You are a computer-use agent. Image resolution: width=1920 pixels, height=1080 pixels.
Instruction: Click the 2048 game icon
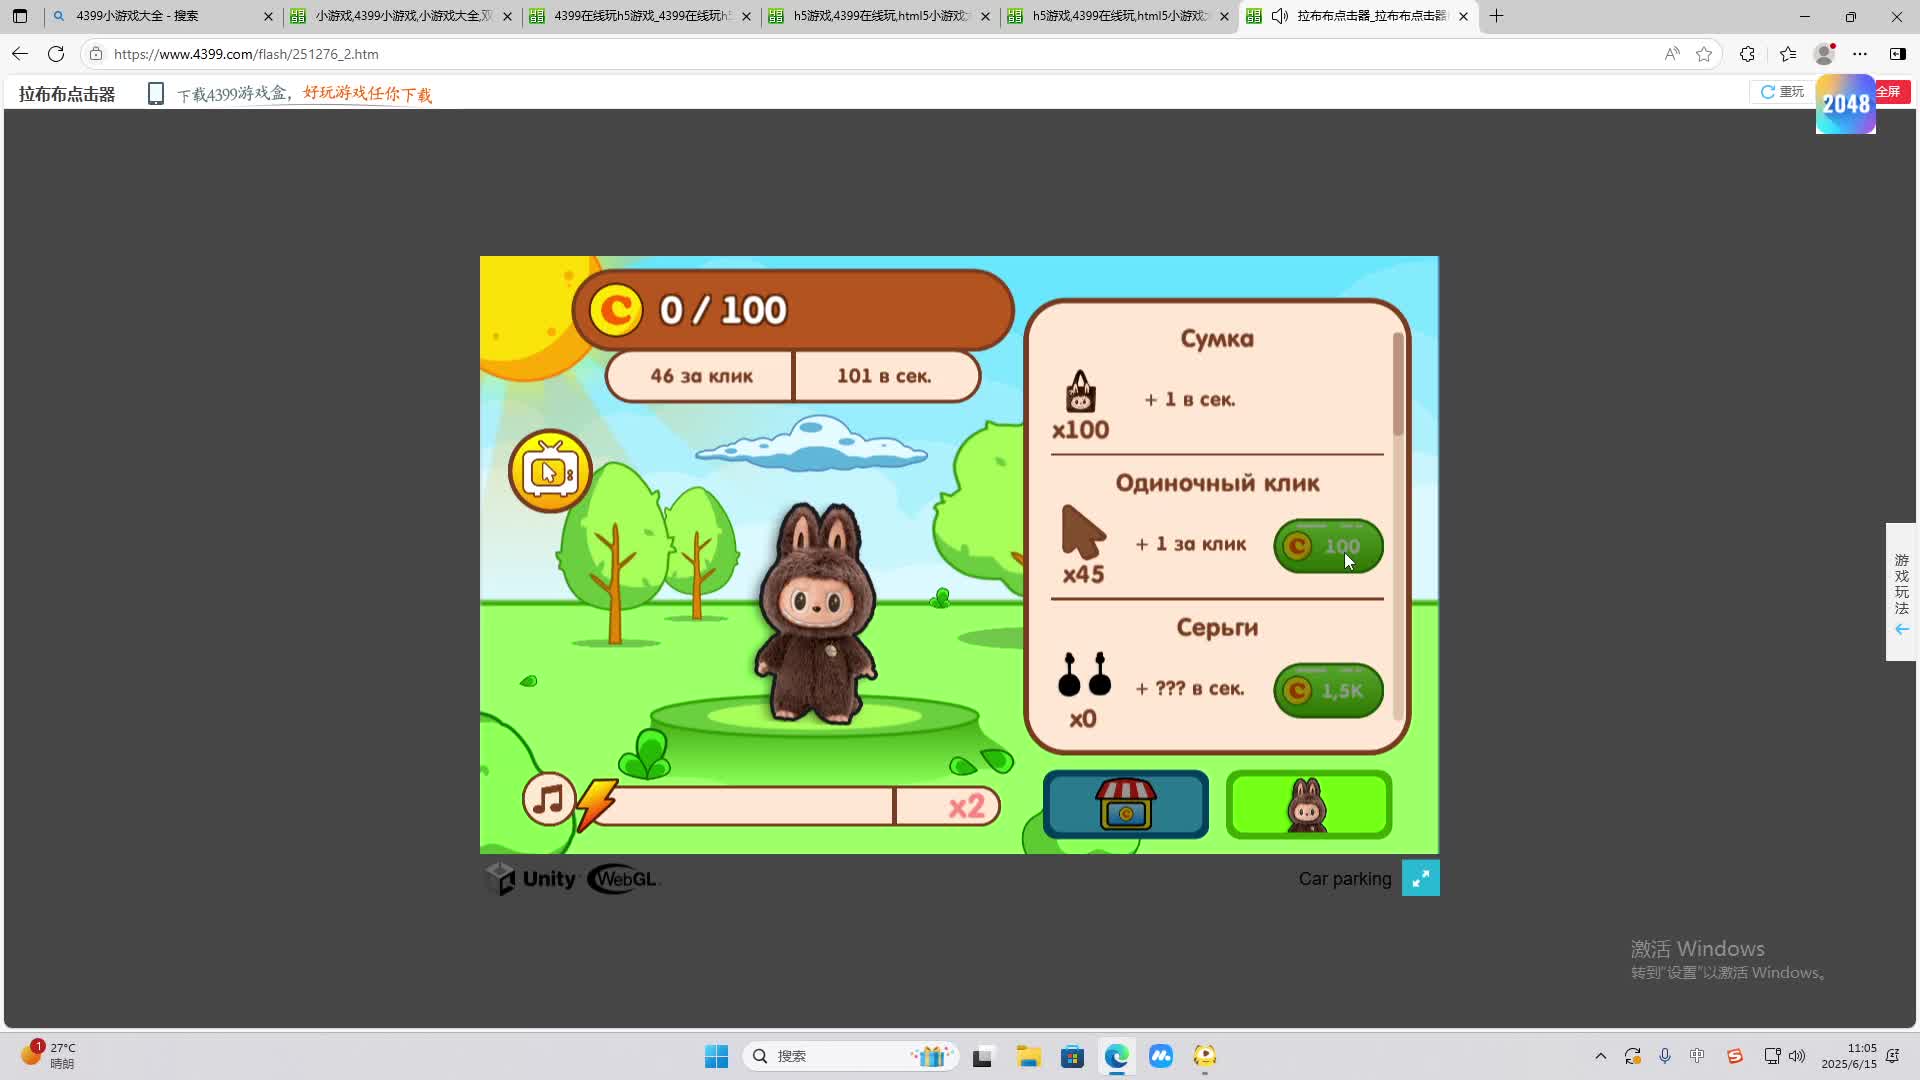coord(1845,104)
